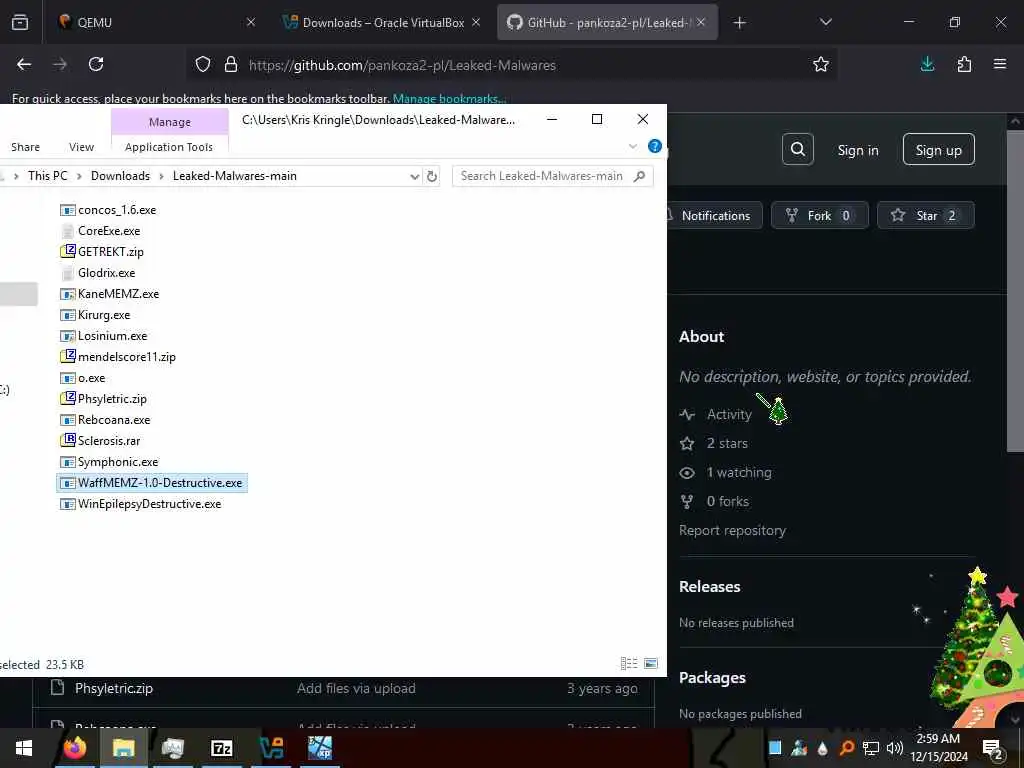
Task: Open Firefox application hamburger menu
Action: coord(1000,64)
